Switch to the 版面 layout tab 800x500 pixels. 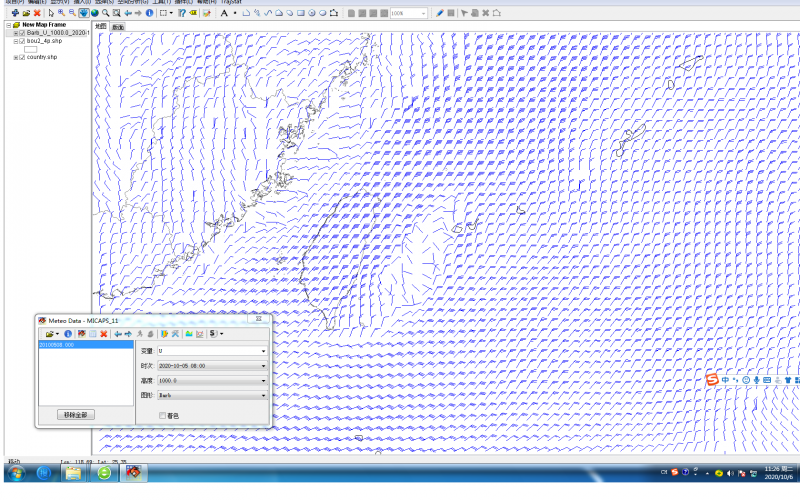point(118,27)
